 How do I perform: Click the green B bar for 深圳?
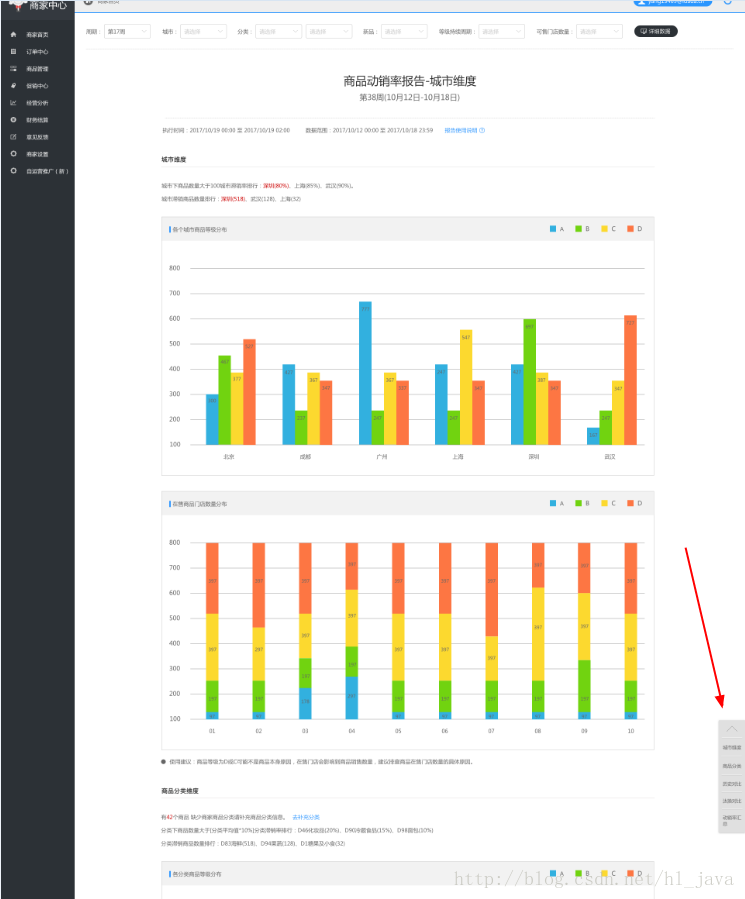tap(529, 382)
